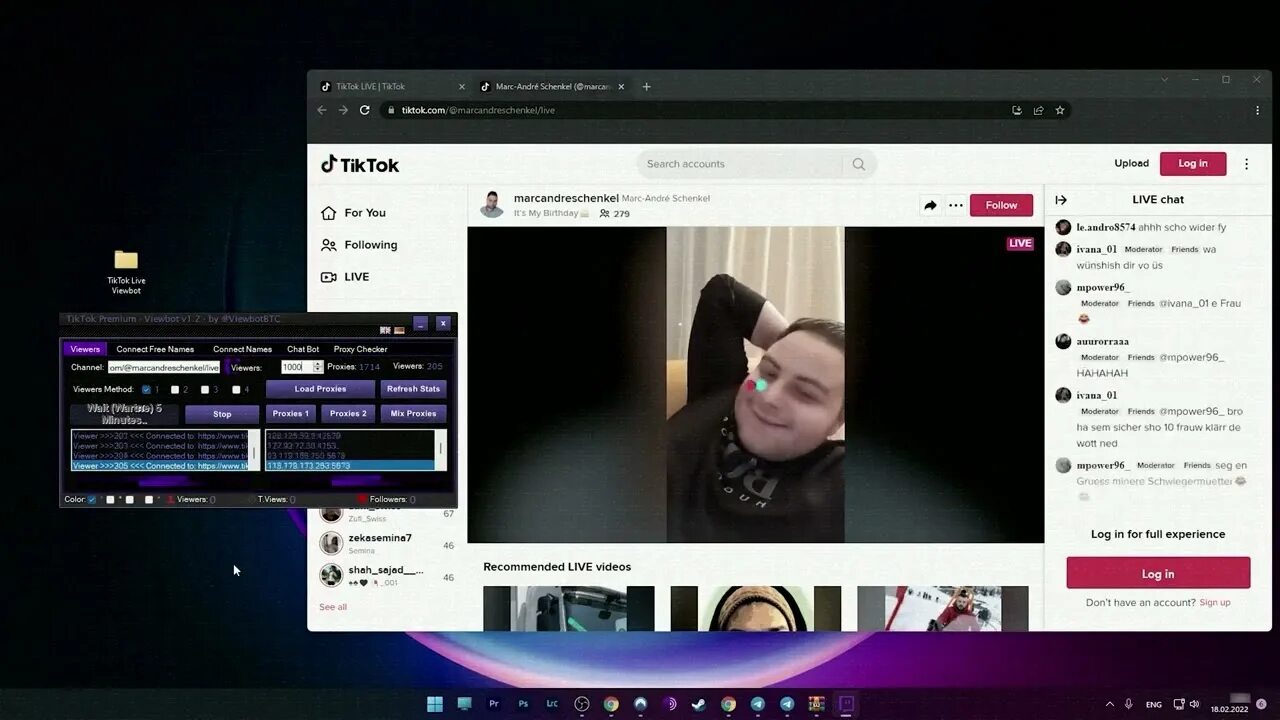The height and width of the screenshot is (720, 1280).
Task: Reload the page in the browser
Action: [x=364, y=110]
